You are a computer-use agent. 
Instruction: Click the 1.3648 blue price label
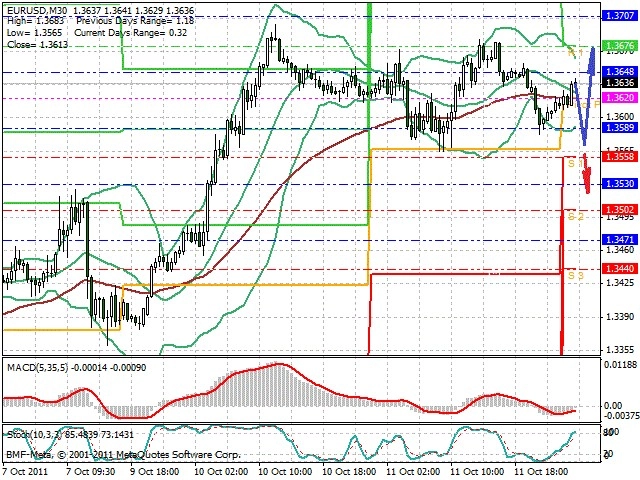pos(620,72)
